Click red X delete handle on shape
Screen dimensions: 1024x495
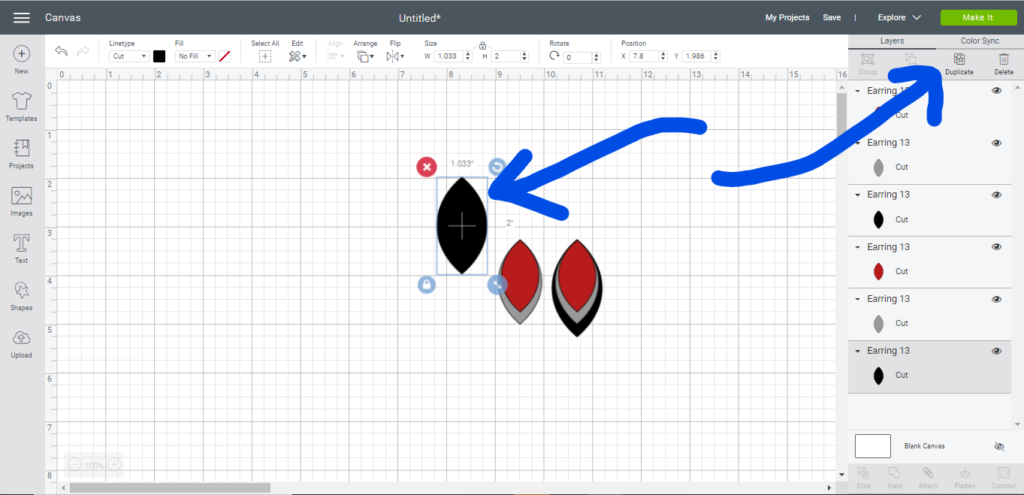tap(426, 167)
